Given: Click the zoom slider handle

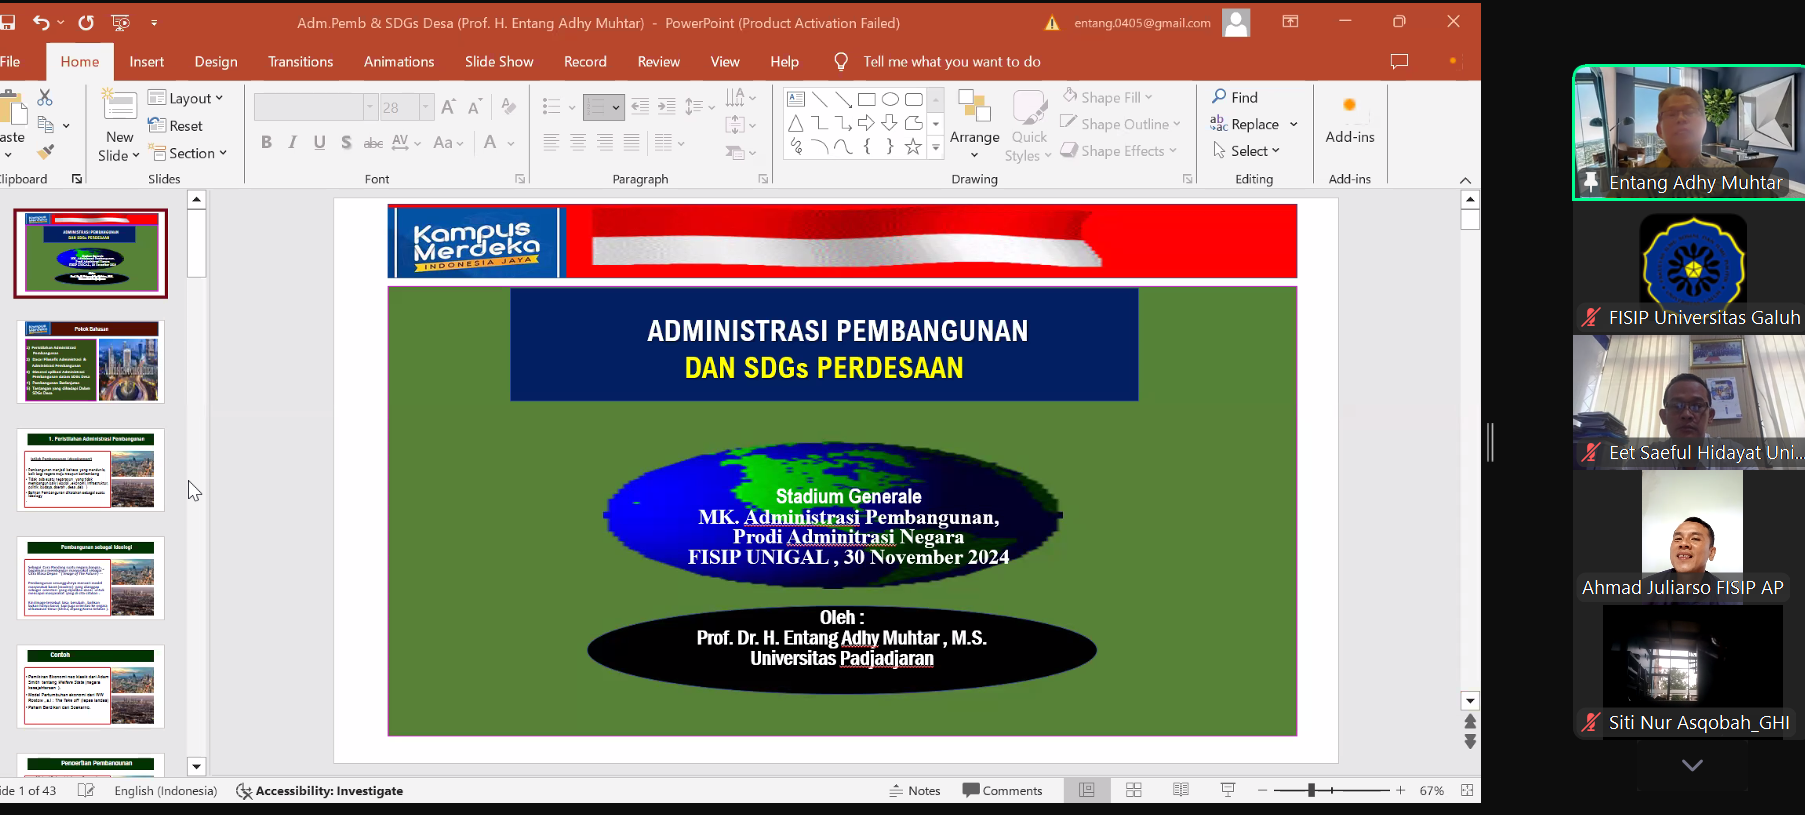Looking at the screenshot, I should click(1311, 790).
